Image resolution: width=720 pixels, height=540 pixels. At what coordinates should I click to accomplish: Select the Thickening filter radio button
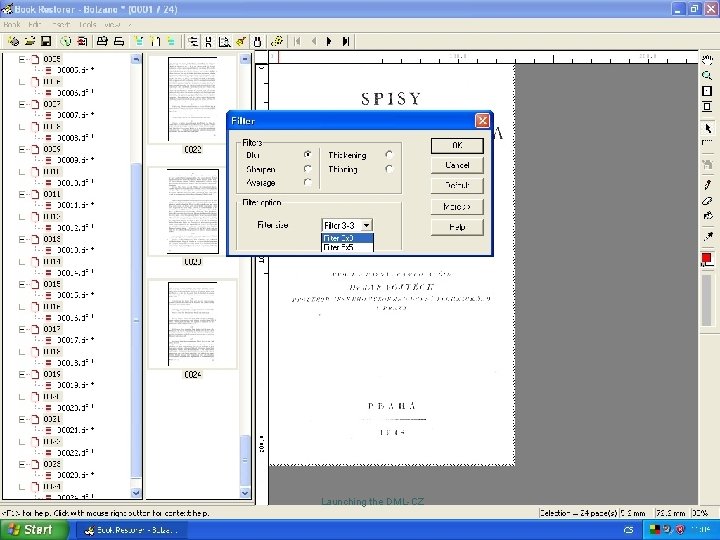tap(389, 155)
